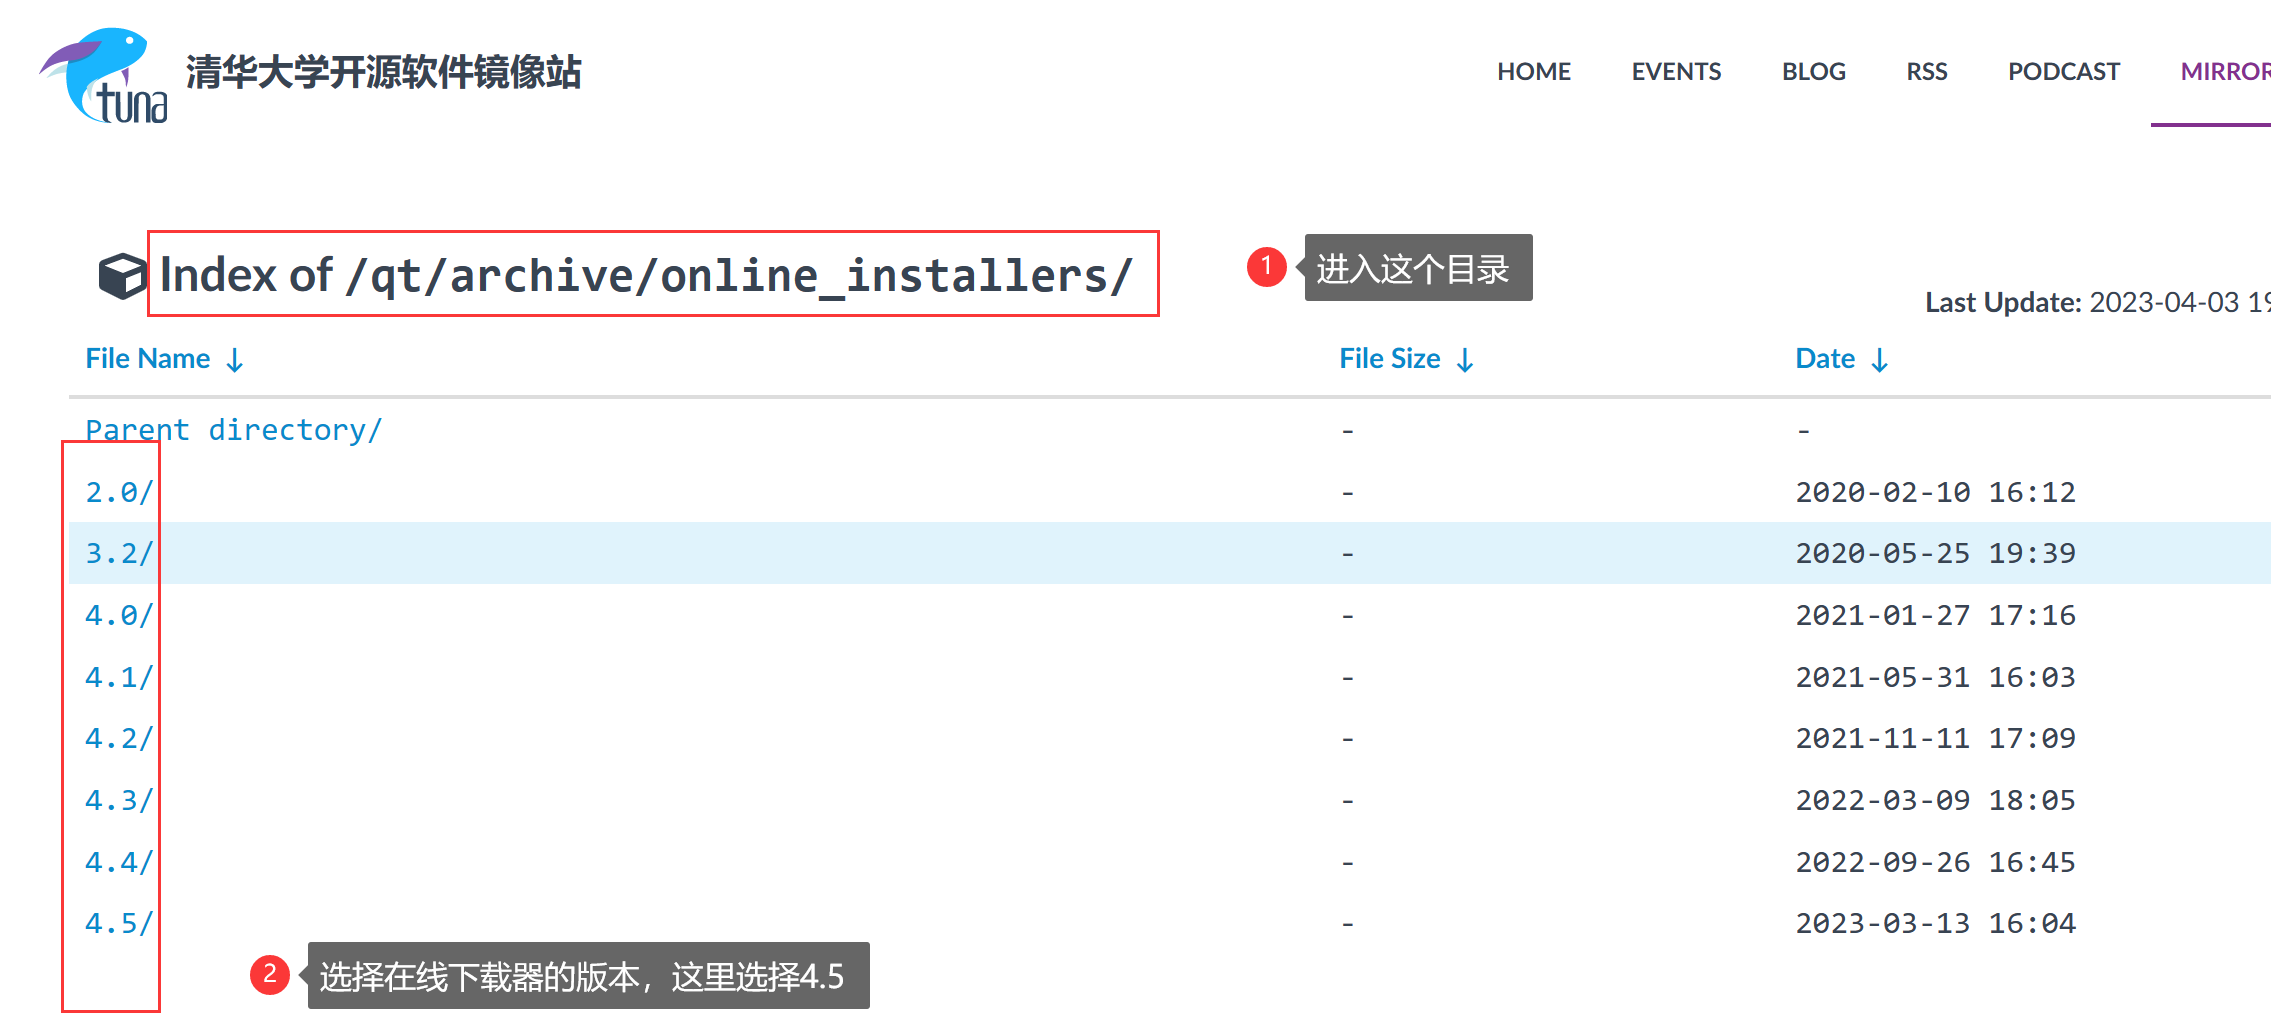
Task: Select date text 2020-02-10 16:12
Action: pos(1935,492)
